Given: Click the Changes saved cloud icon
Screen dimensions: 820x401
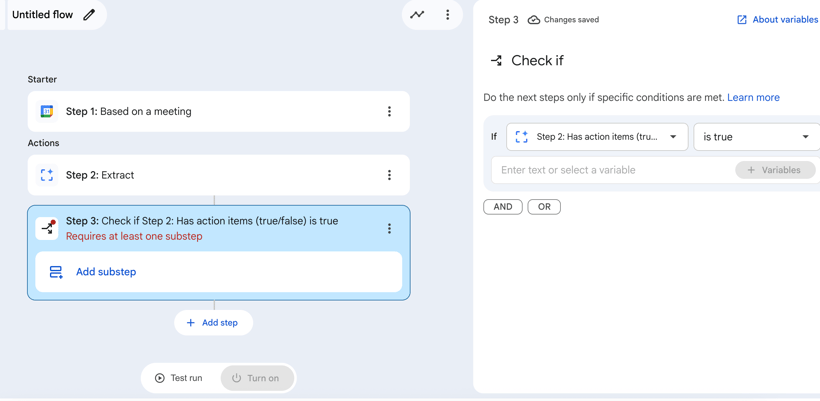Looking at the screenshot, I should [534, 20].
